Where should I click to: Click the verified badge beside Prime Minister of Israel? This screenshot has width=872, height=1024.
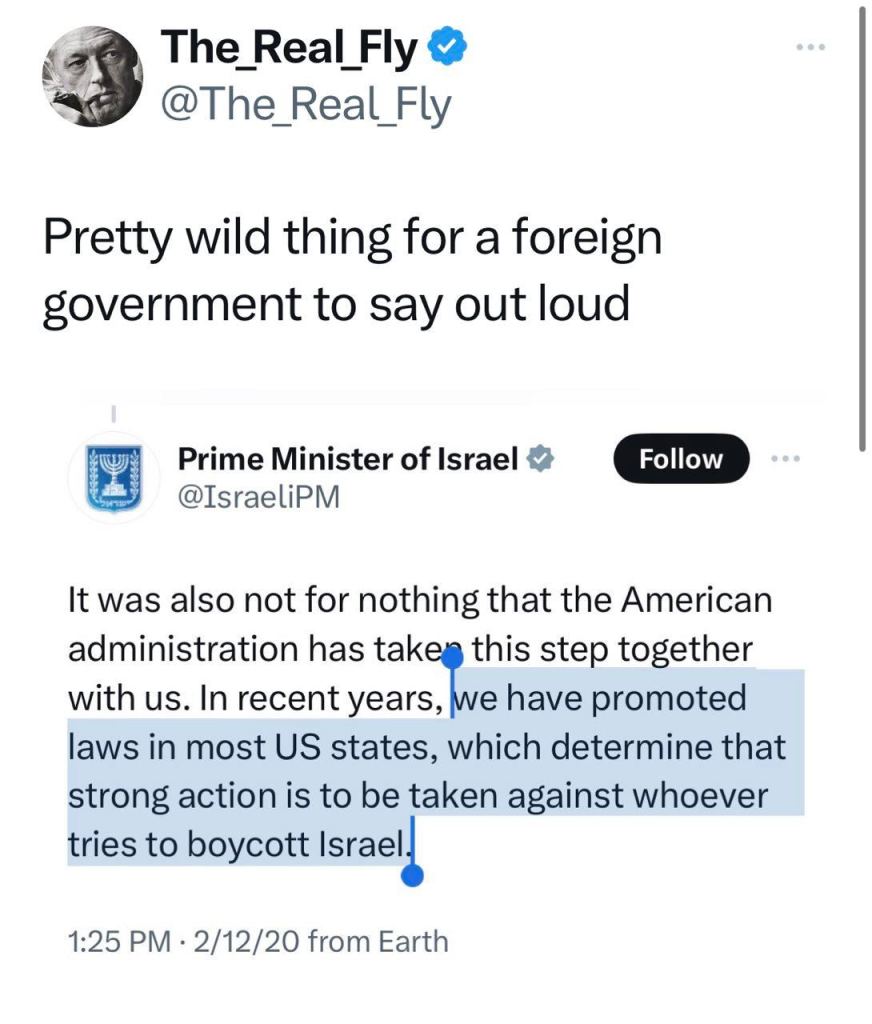[543, 460]
